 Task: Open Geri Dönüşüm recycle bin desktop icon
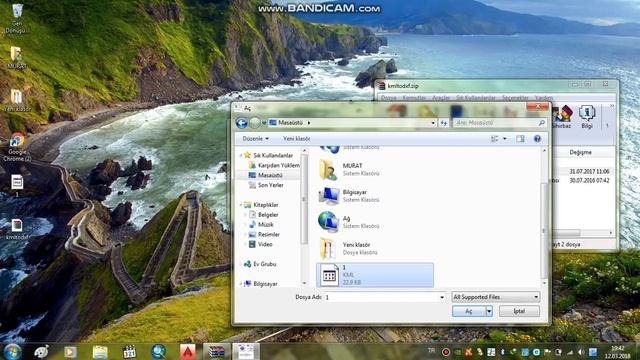click(x=16, y=18)
